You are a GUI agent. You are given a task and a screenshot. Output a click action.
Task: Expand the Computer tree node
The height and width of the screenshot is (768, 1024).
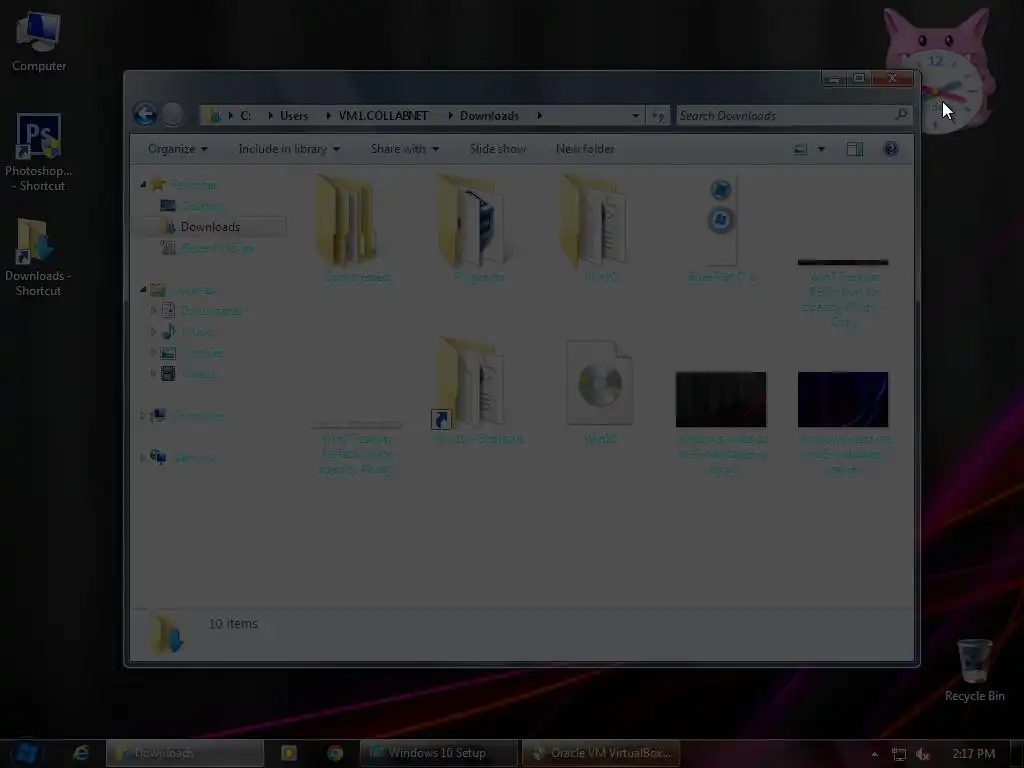(x=143, y=415)
